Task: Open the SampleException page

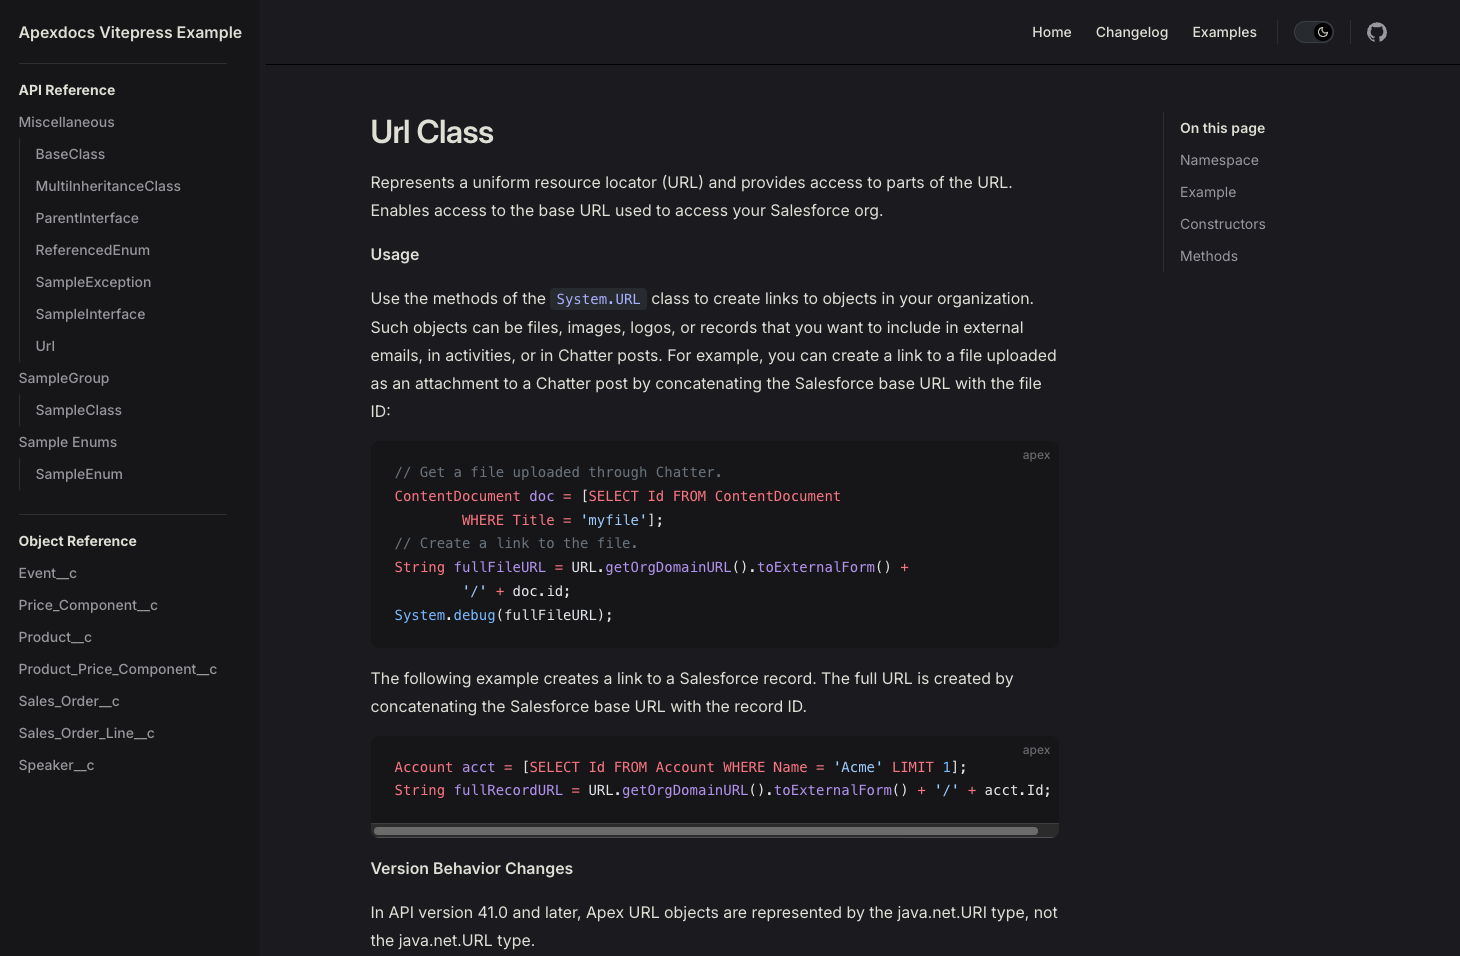Action: [93, 282]
